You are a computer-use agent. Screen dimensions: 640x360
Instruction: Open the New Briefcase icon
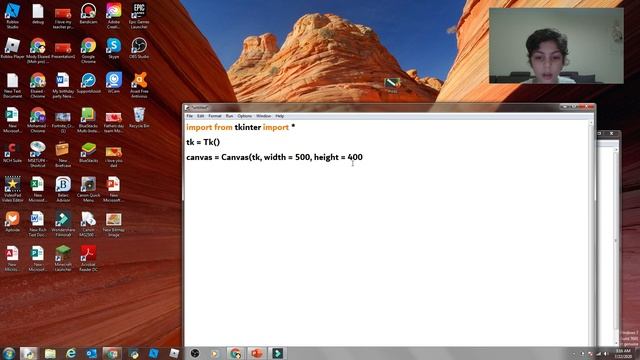click(63, 154)
